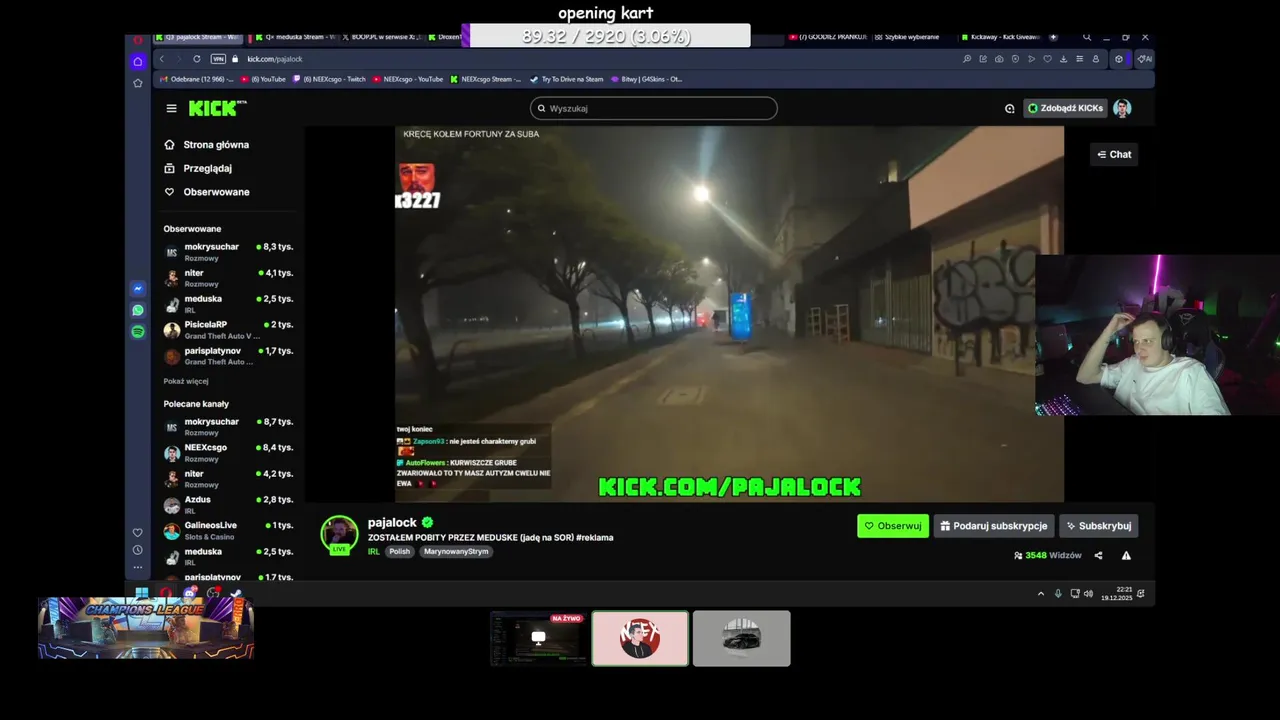The image size is (1280, 720).
Task: Open GalineosLive Slots & Casino channel
Action: 228,530
